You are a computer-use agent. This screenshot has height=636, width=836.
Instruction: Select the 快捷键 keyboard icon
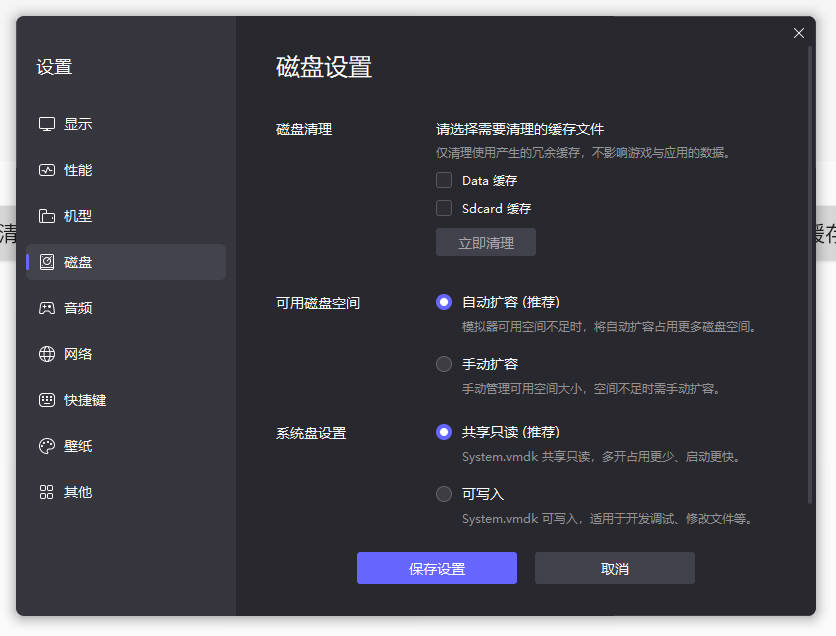coord(46,399)
